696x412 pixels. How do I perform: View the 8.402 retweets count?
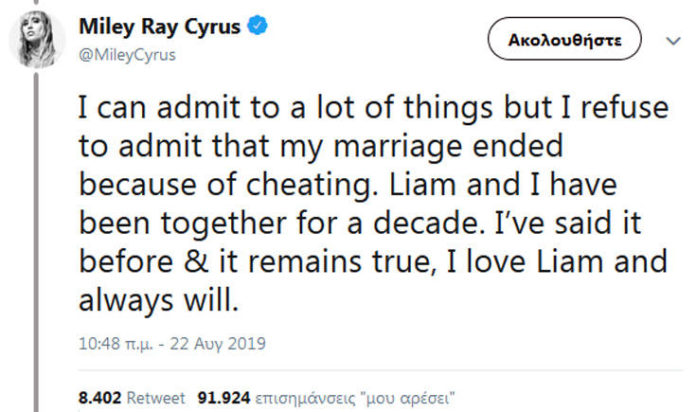coord(99,399)
